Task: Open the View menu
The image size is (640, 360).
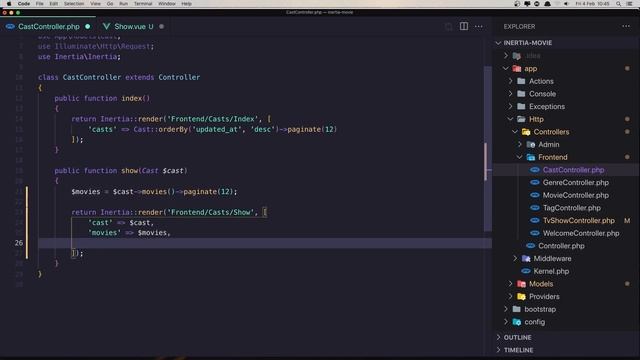Action: click(x=95, y=4)
